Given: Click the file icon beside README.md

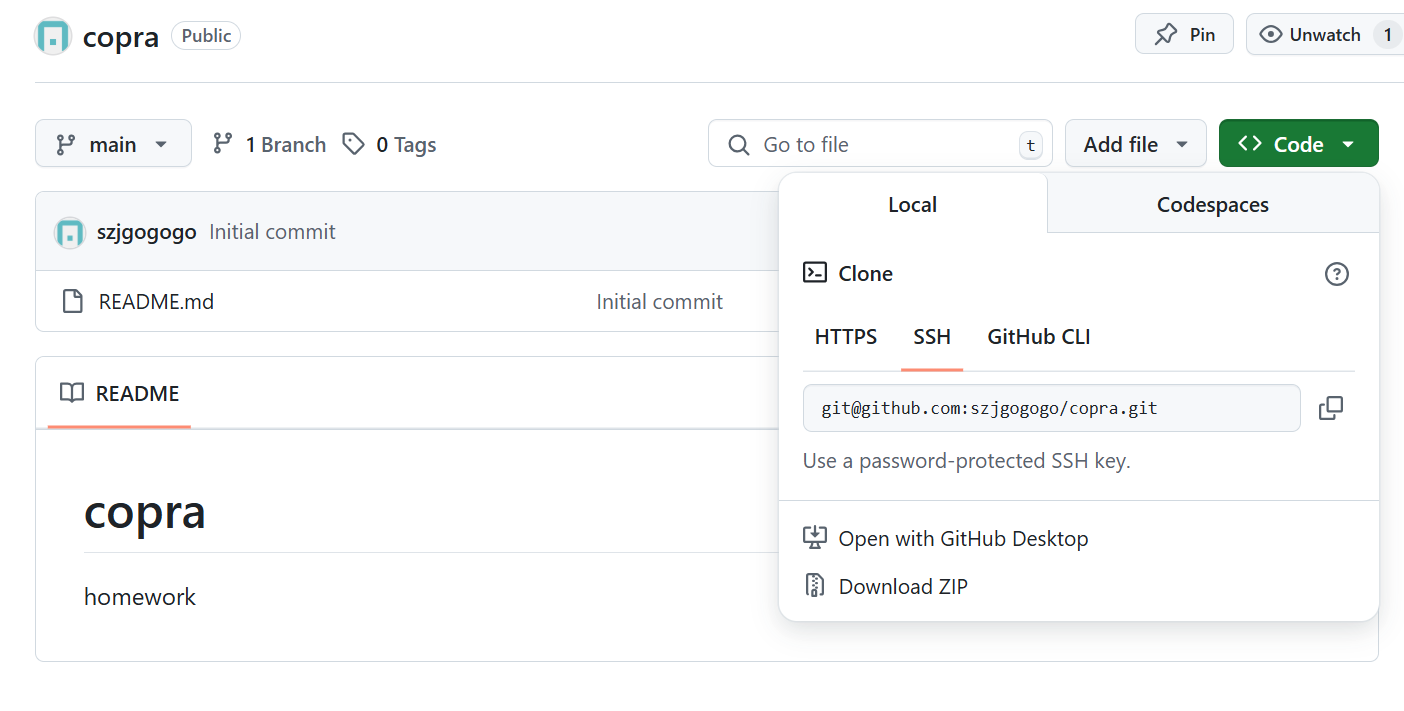Looking at the screenshot, I should pyautogui.click(x=72, y=301).
